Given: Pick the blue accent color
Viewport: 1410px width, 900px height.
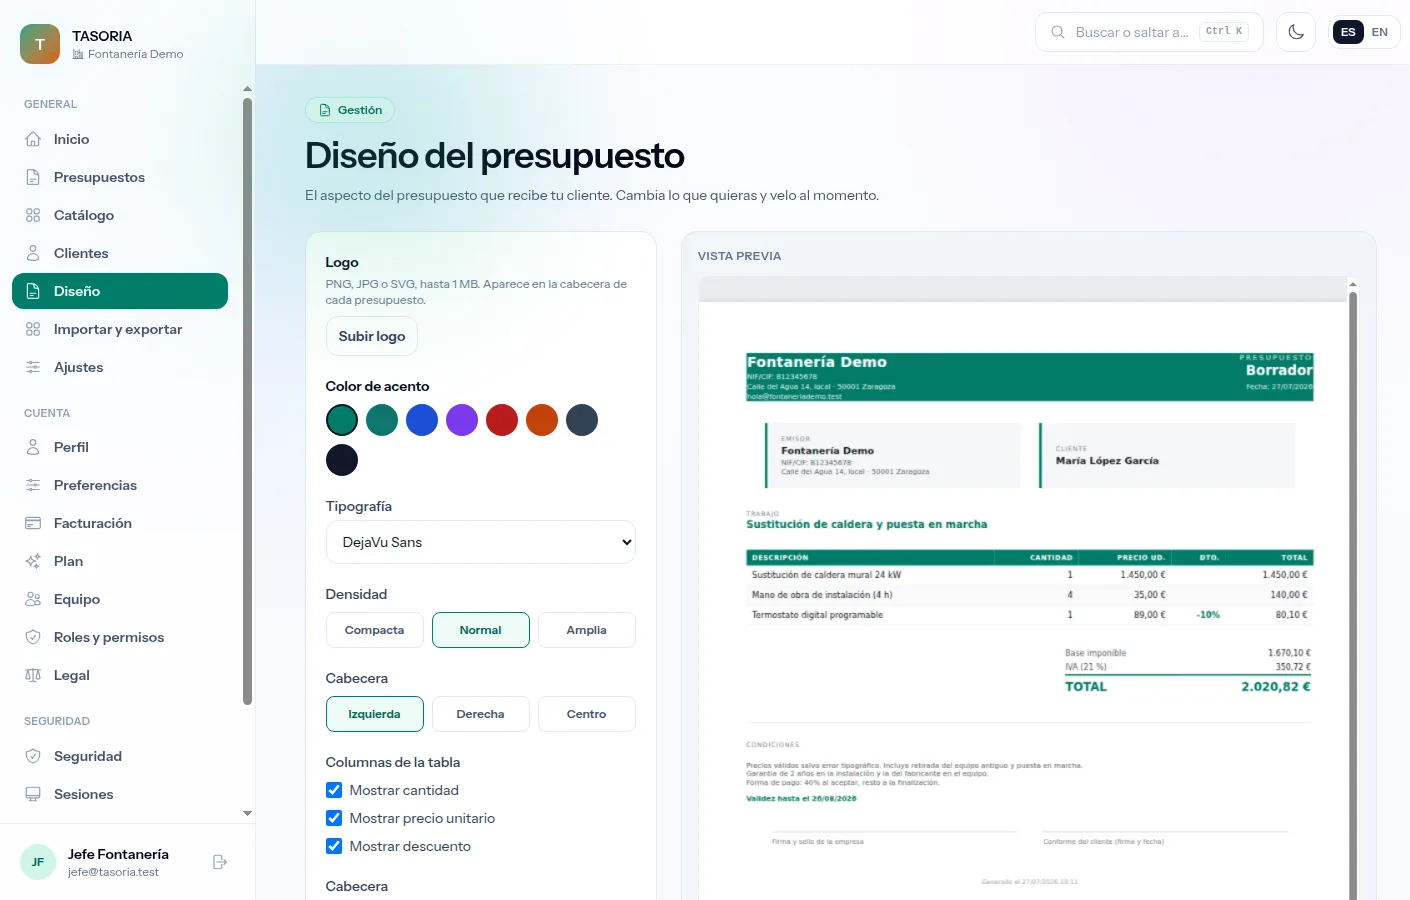Looking at the screenshot, I should click(422, 420).
